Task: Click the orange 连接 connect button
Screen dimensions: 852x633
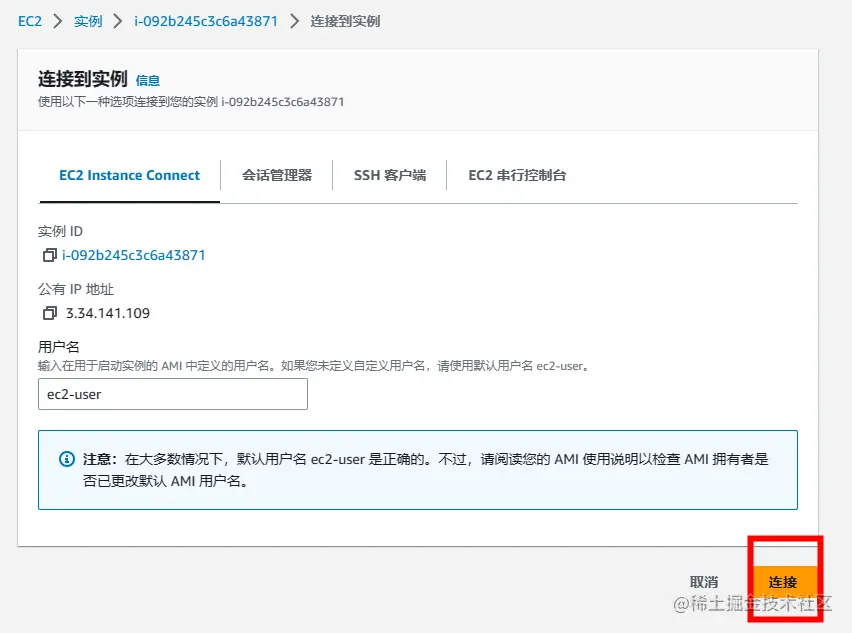Action: coord(783,582)
